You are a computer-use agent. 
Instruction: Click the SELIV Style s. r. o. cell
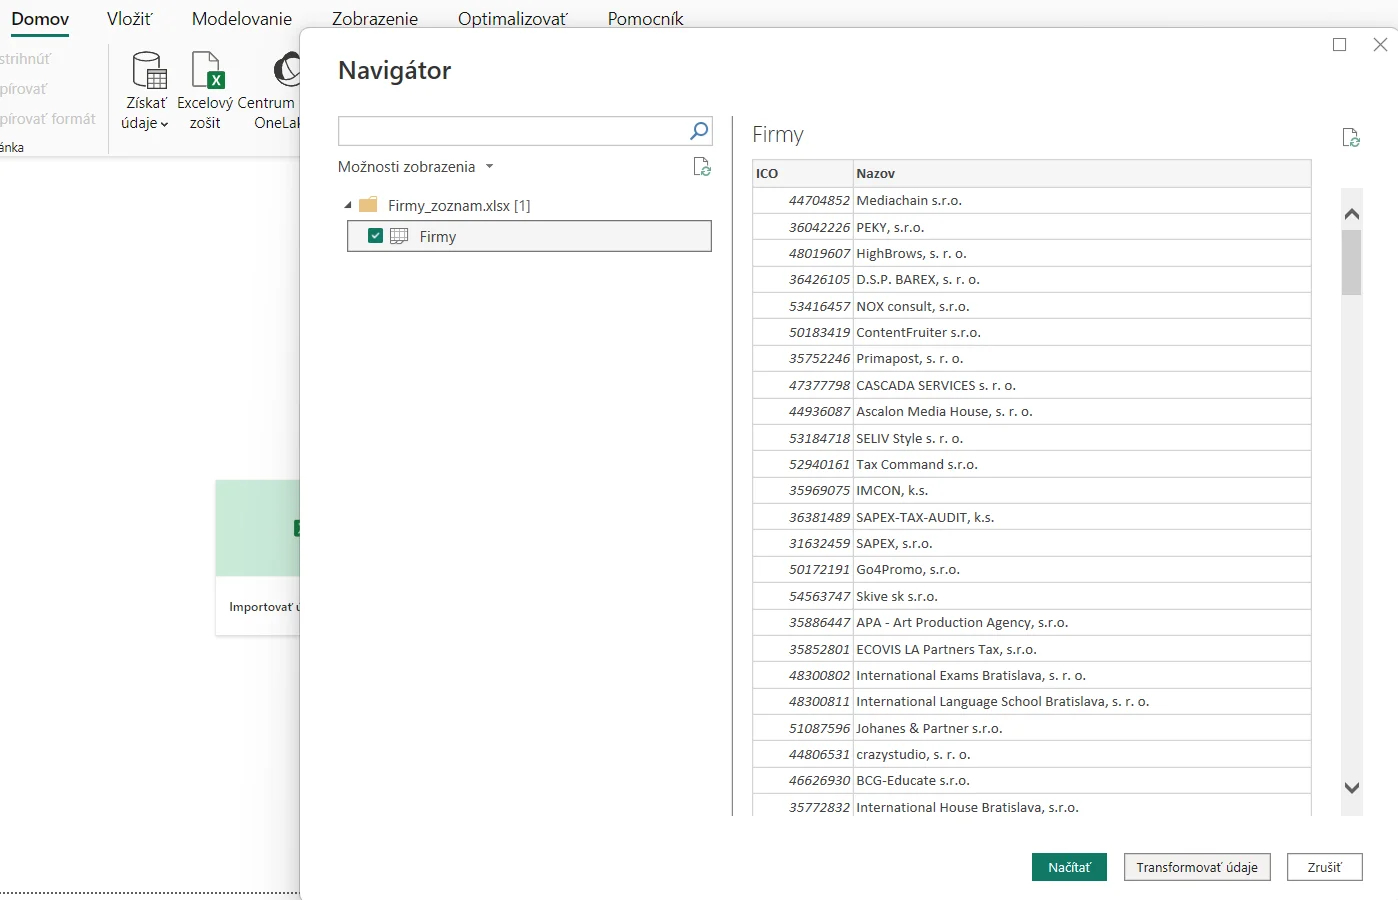click(1082, 438)
